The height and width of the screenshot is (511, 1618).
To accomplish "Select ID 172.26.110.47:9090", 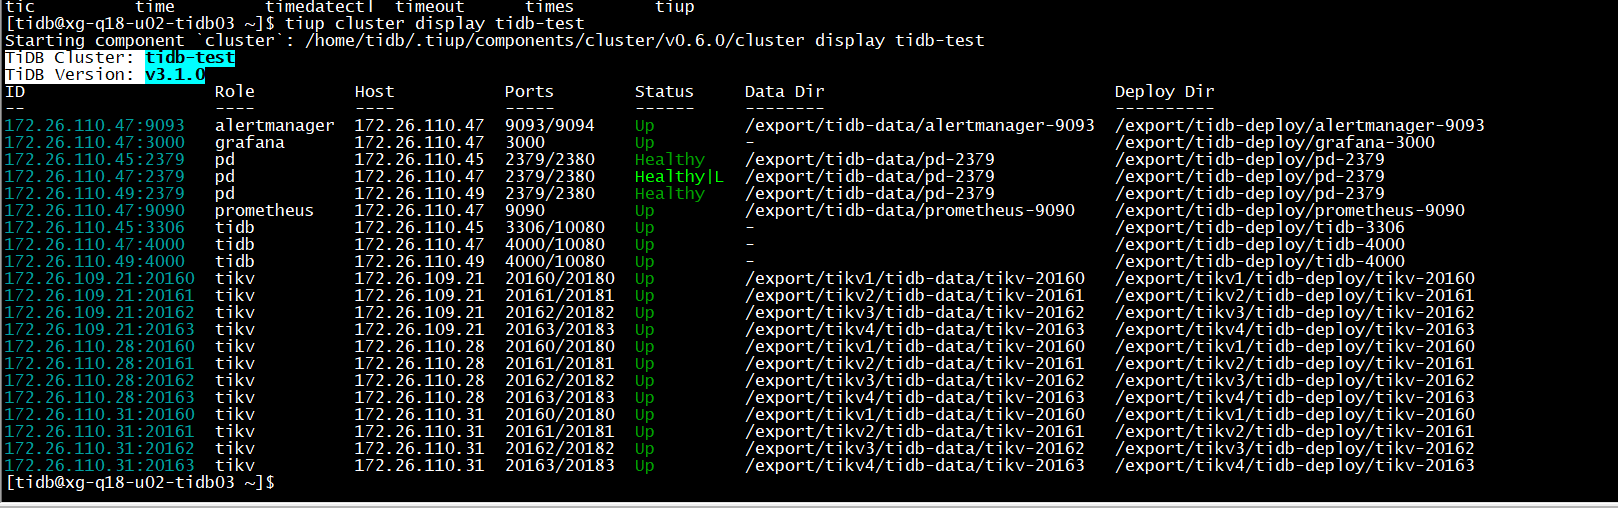I will pos(95,211).
